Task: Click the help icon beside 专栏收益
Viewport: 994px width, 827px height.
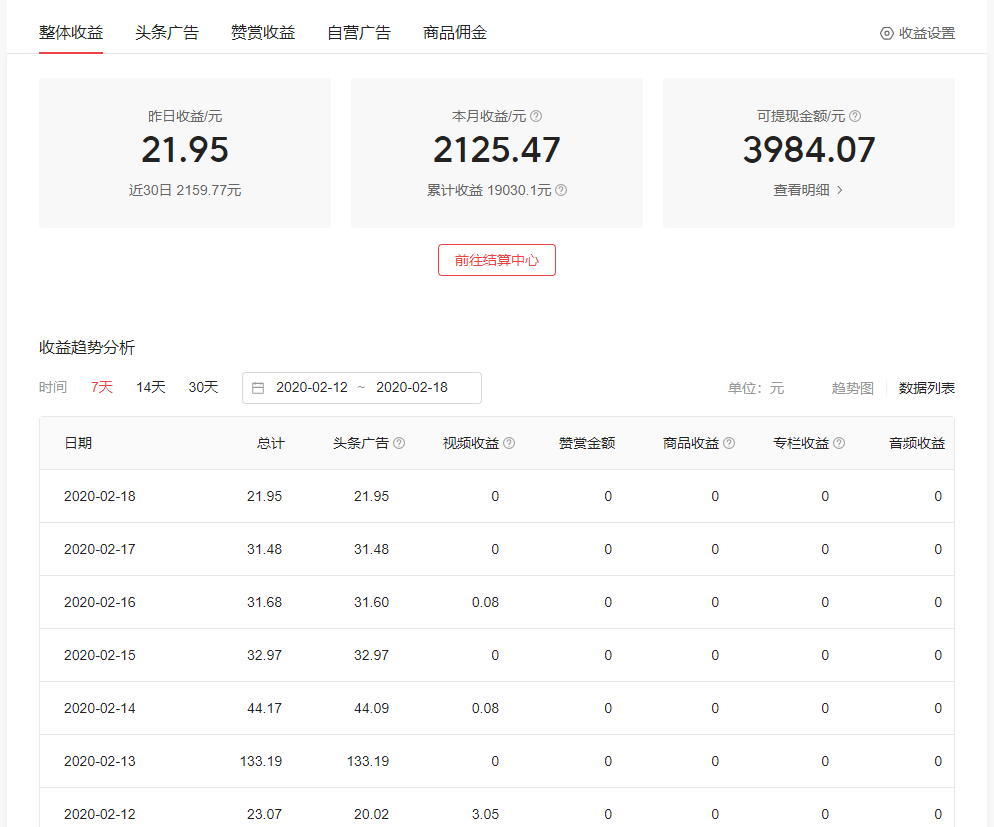Action: 839,443
